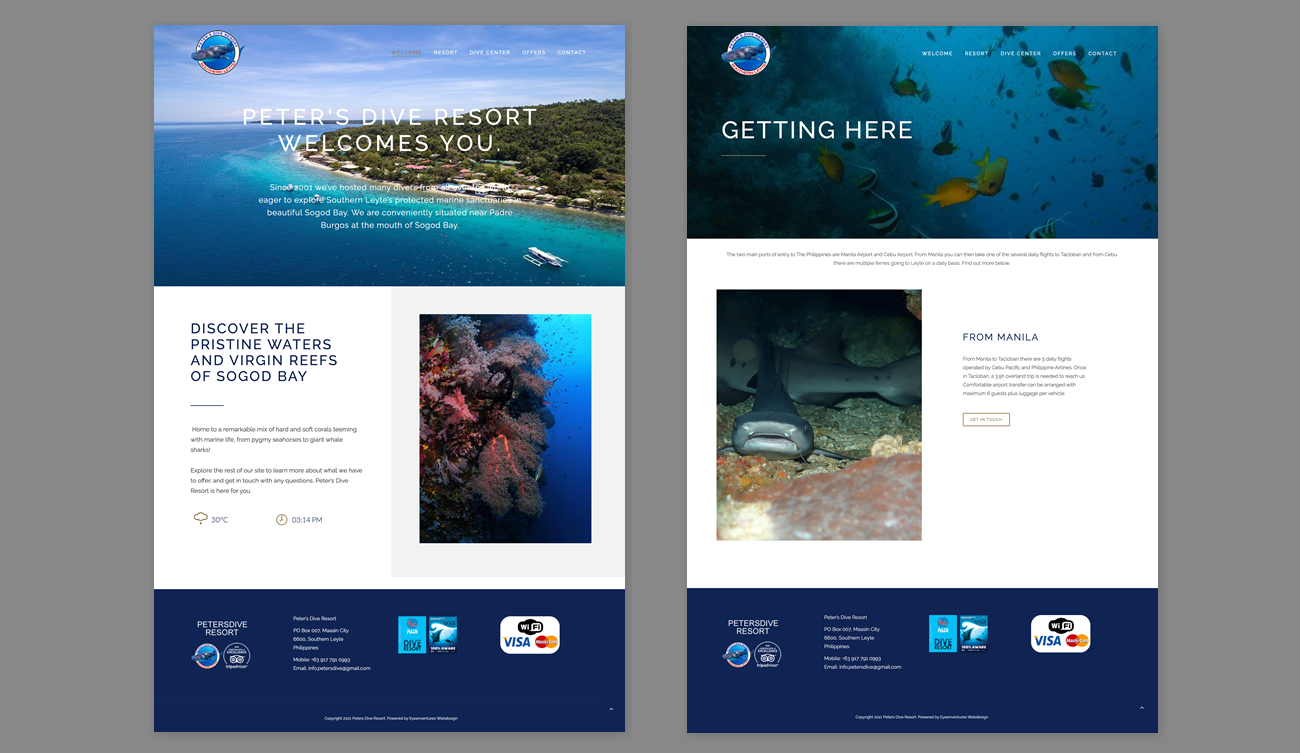The height and width of the screenshot is (753, 1300).
Task: Select Offers in the Welcome page navigation
Action: pyautogui.click(x=534, y=53)
